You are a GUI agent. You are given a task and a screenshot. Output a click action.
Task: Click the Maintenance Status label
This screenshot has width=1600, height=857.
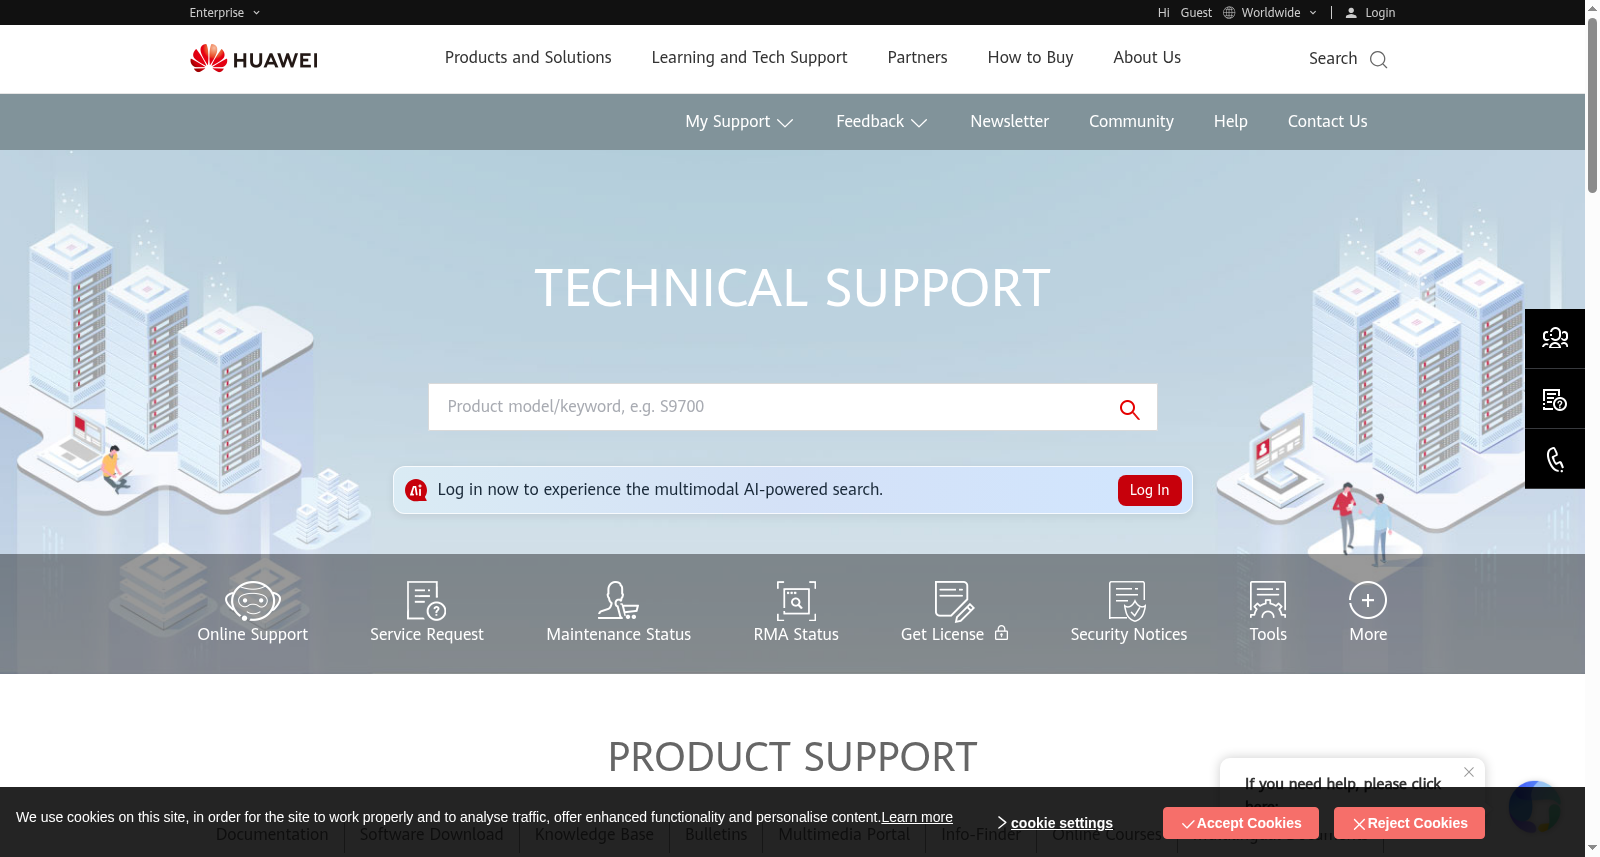pyautogui.click(x=618, y=635)
